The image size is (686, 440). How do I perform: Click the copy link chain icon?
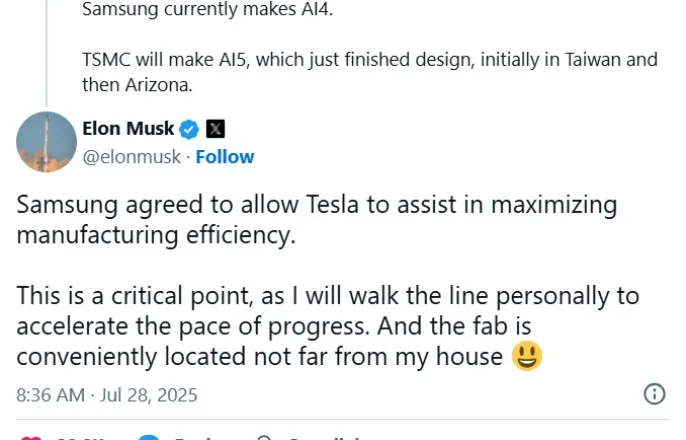tap(265, 437)
